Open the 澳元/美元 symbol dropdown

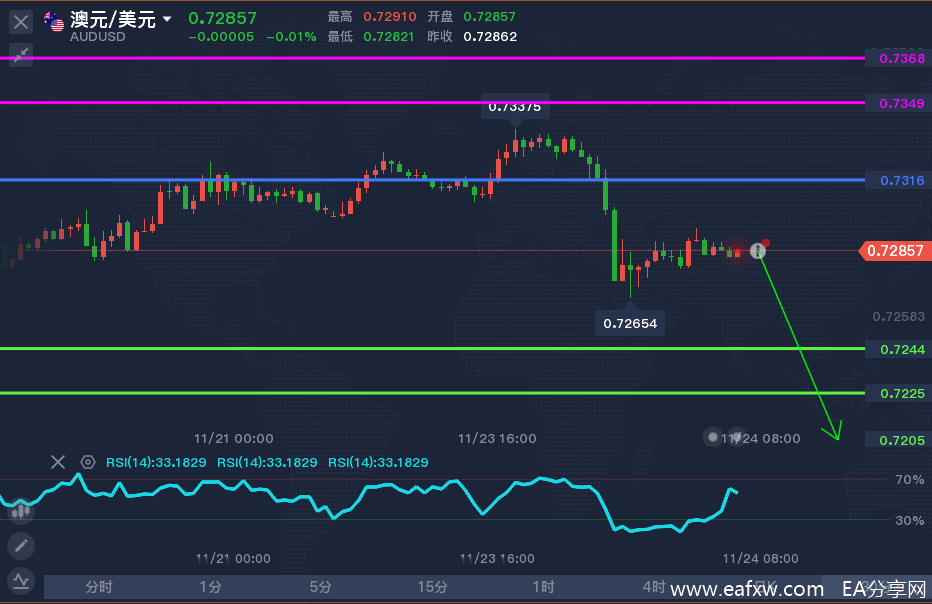coord(167,19)
